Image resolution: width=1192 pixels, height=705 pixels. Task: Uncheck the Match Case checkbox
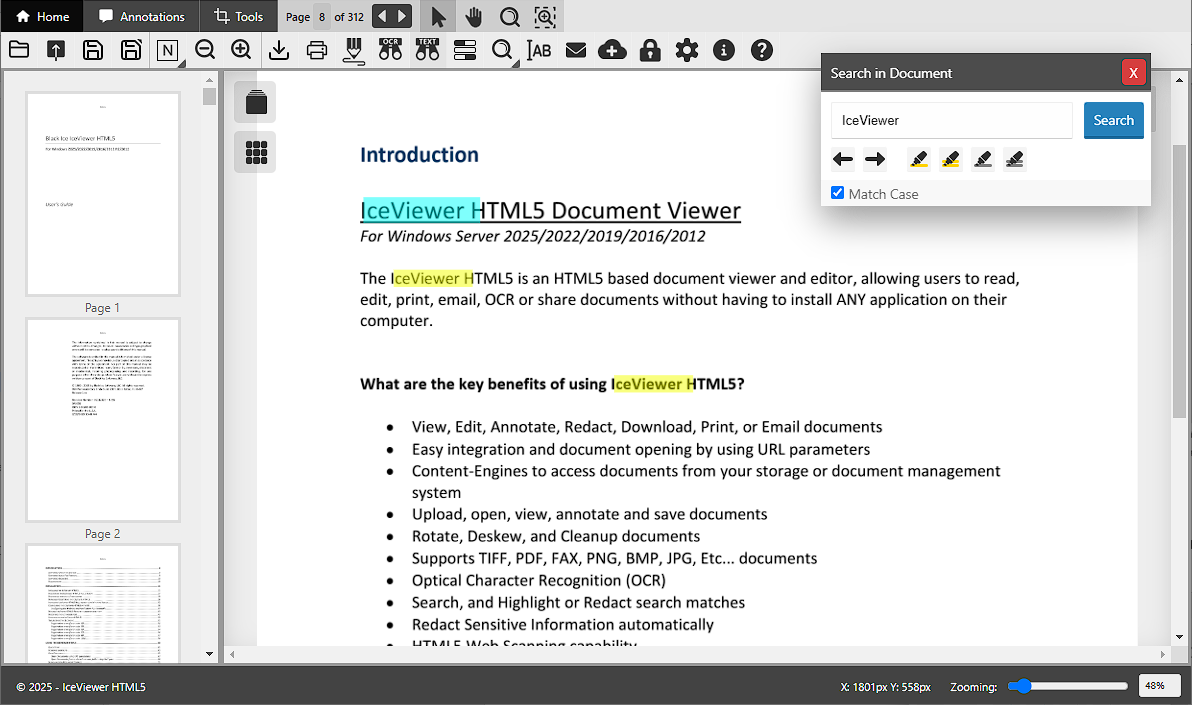[x=838, y=193]
